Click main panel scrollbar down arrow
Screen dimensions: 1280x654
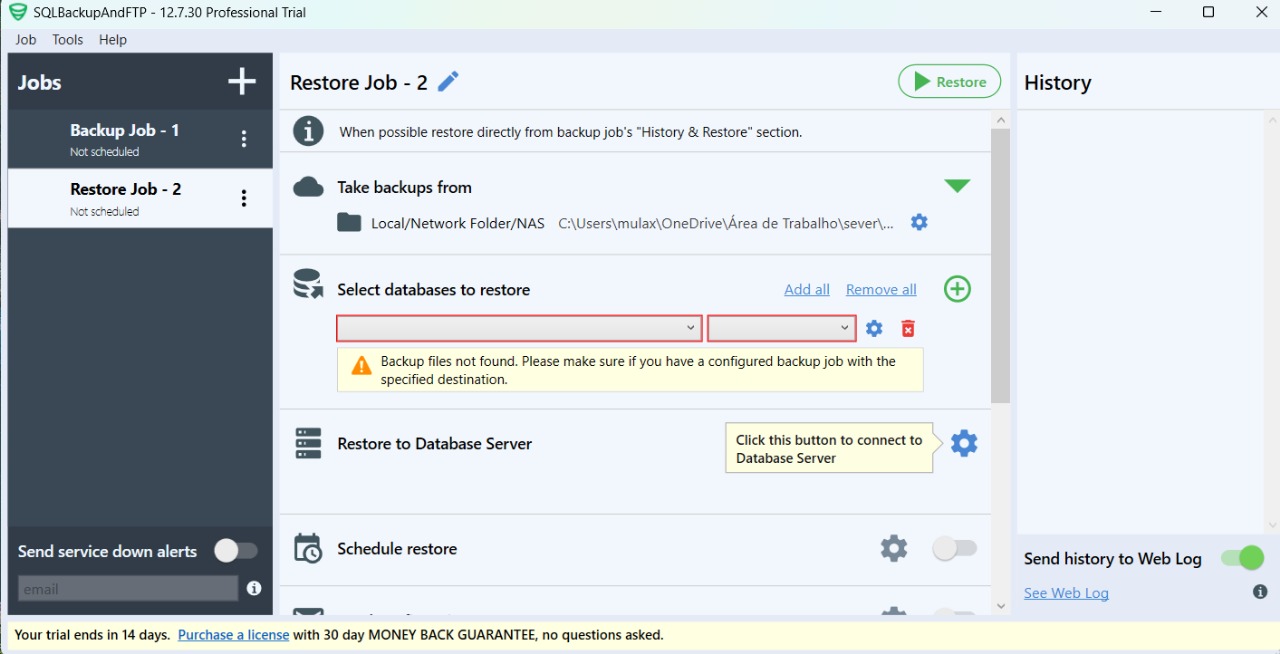pyautogui.click(x=1001, y=606)
